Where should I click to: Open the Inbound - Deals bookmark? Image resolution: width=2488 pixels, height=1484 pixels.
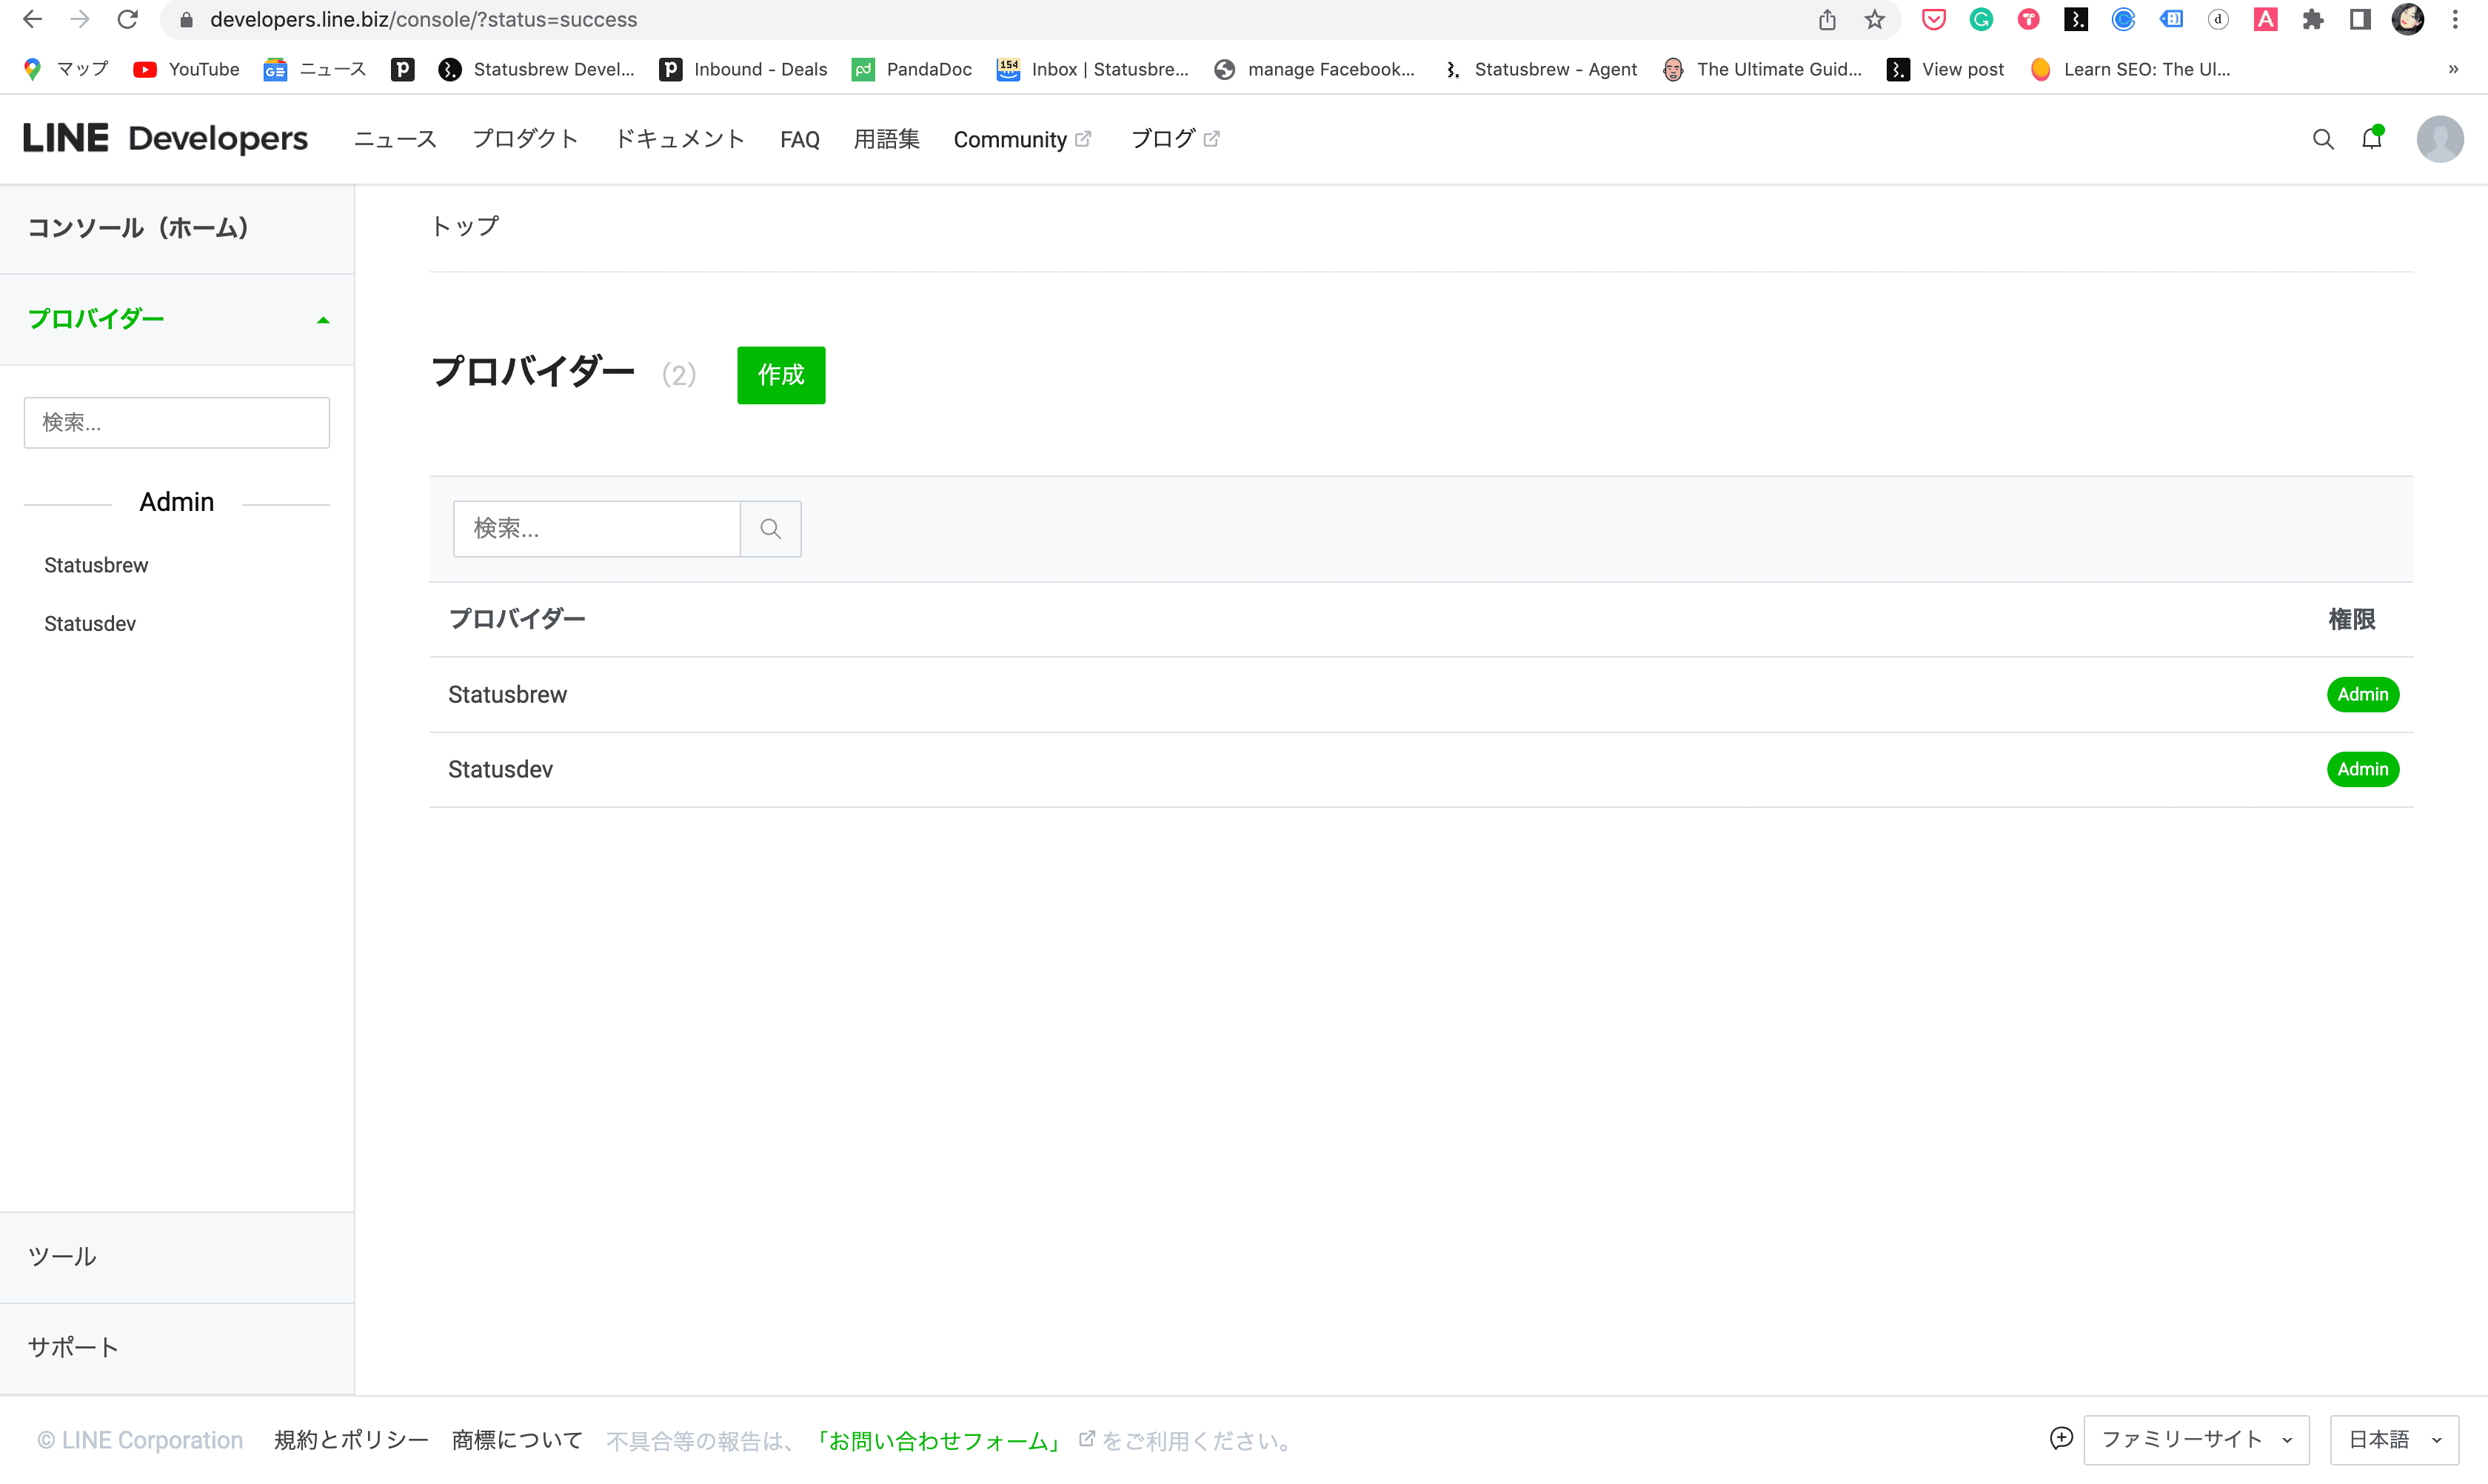tap(744, 69)
